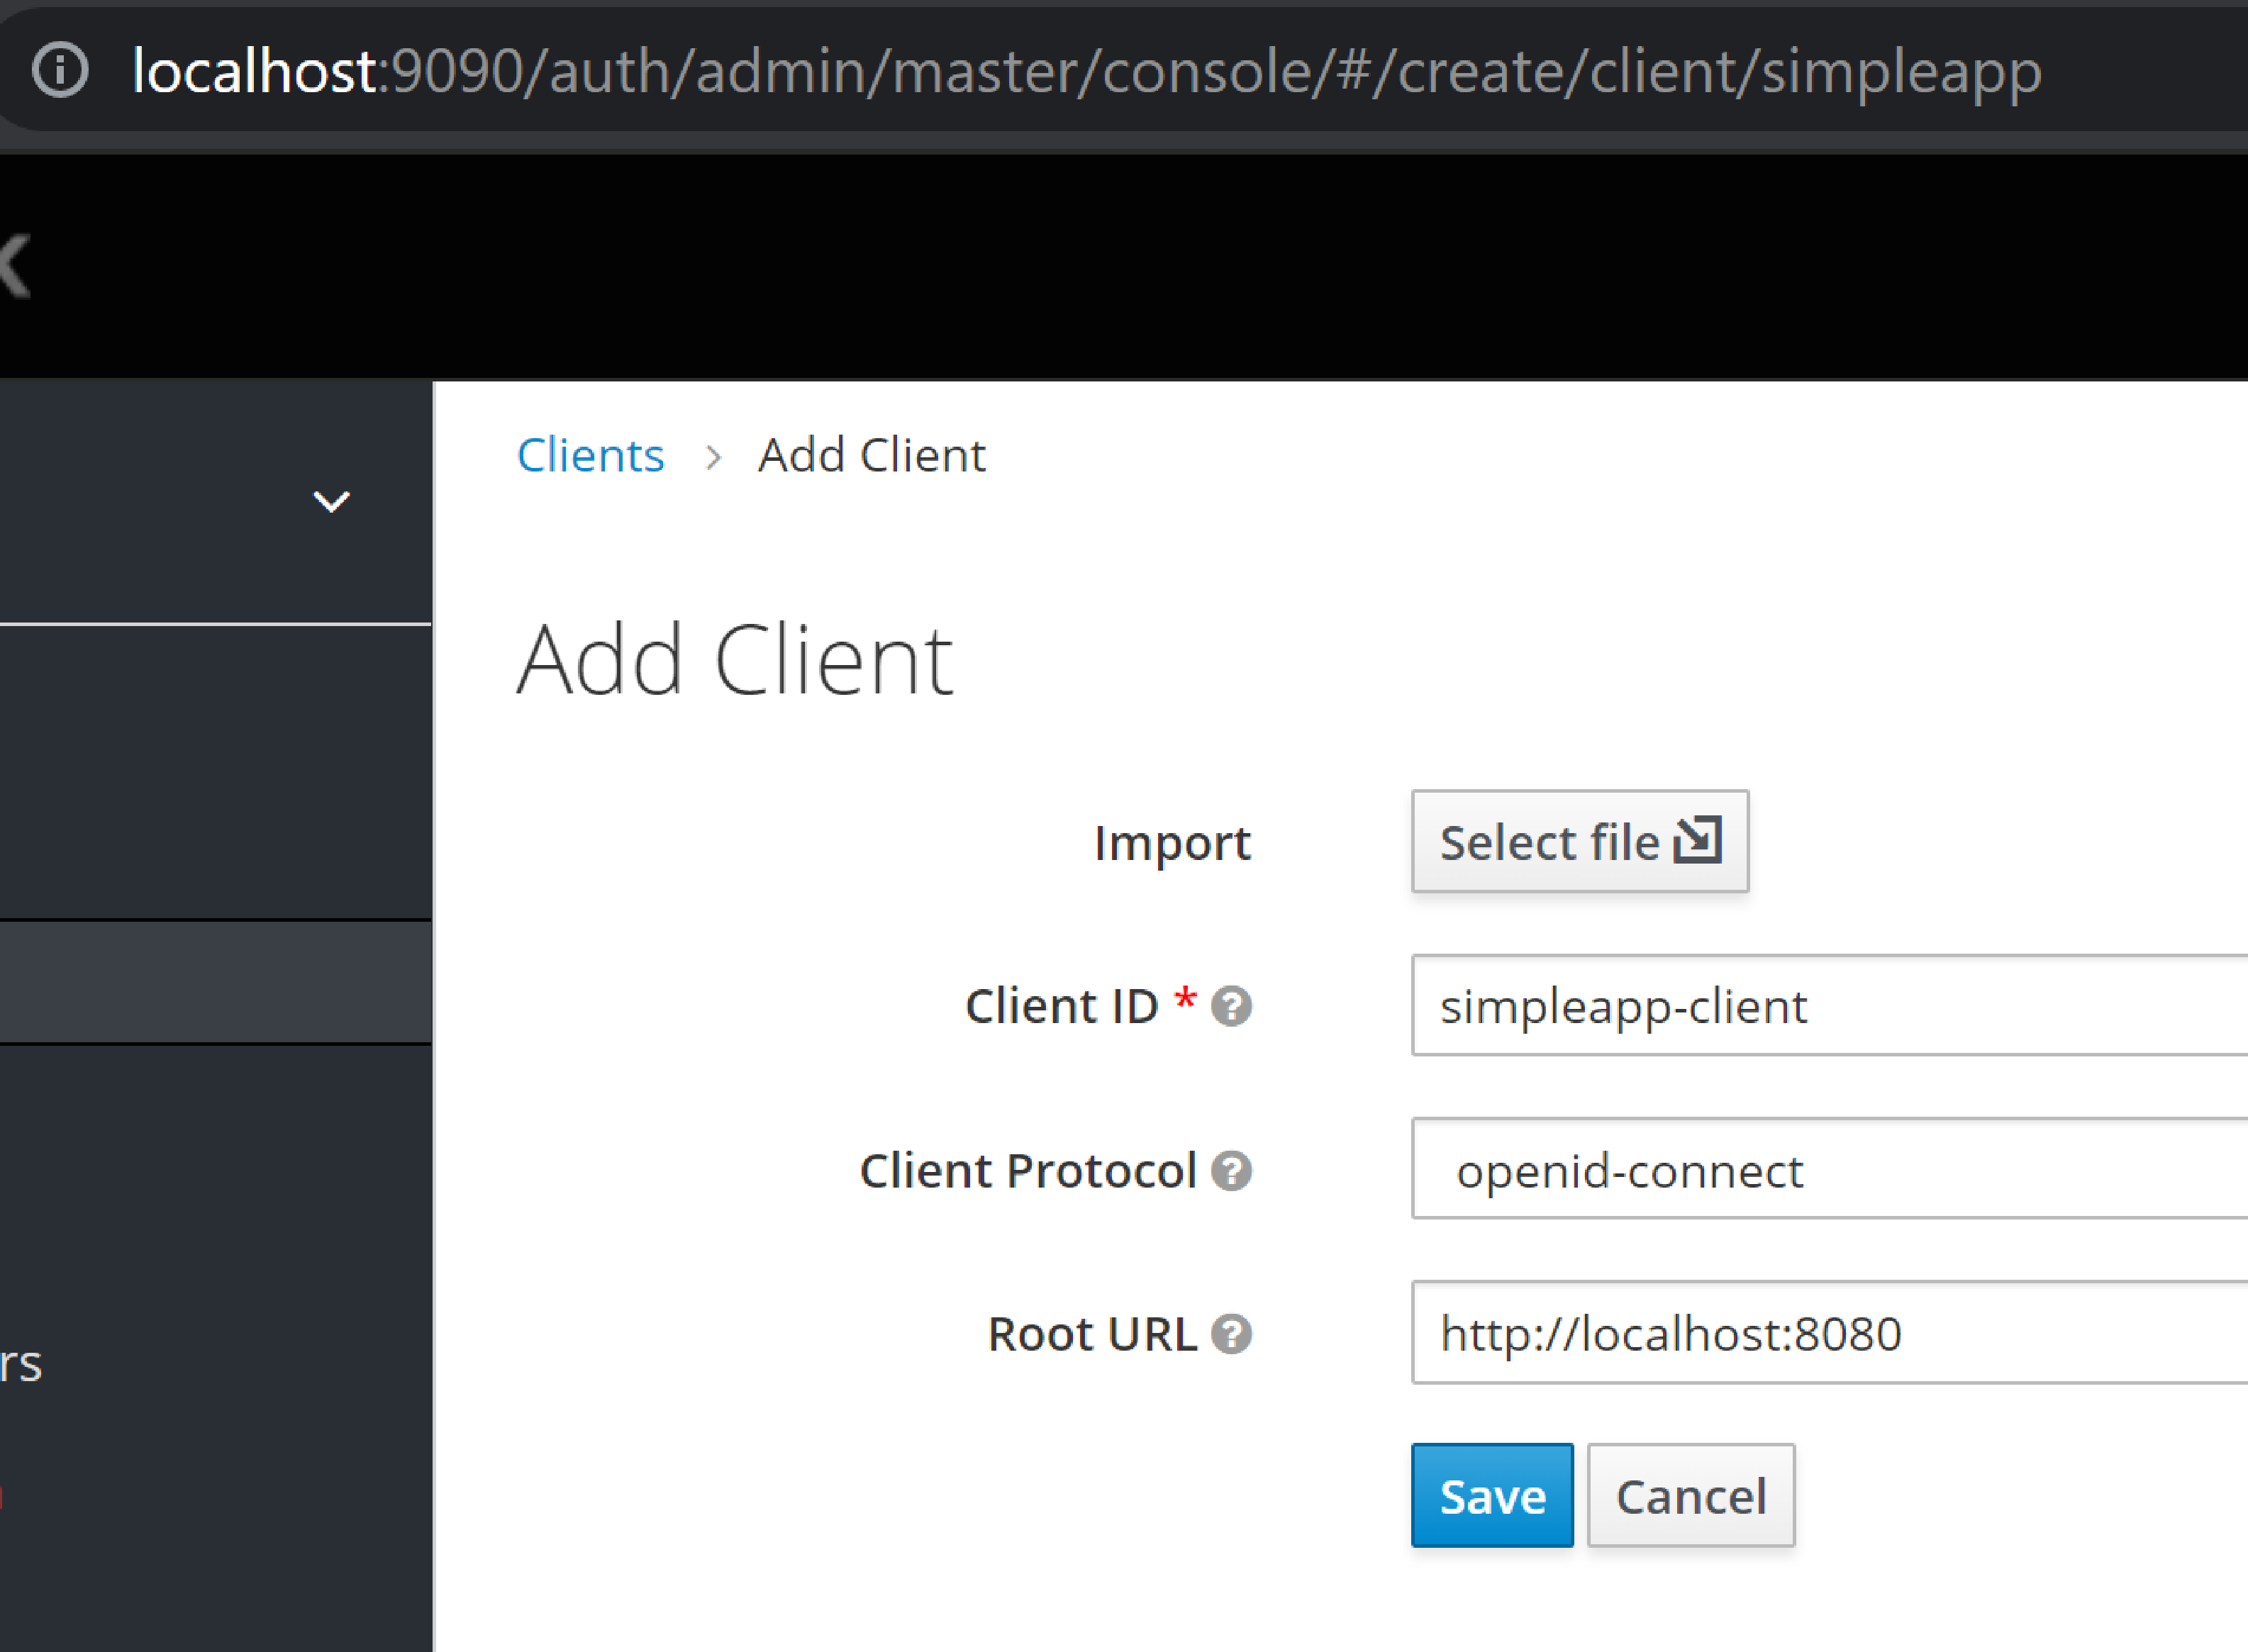This screenshot has width=2248, height=1652.
Task: Save the new client
Action: point(1491,1496)
